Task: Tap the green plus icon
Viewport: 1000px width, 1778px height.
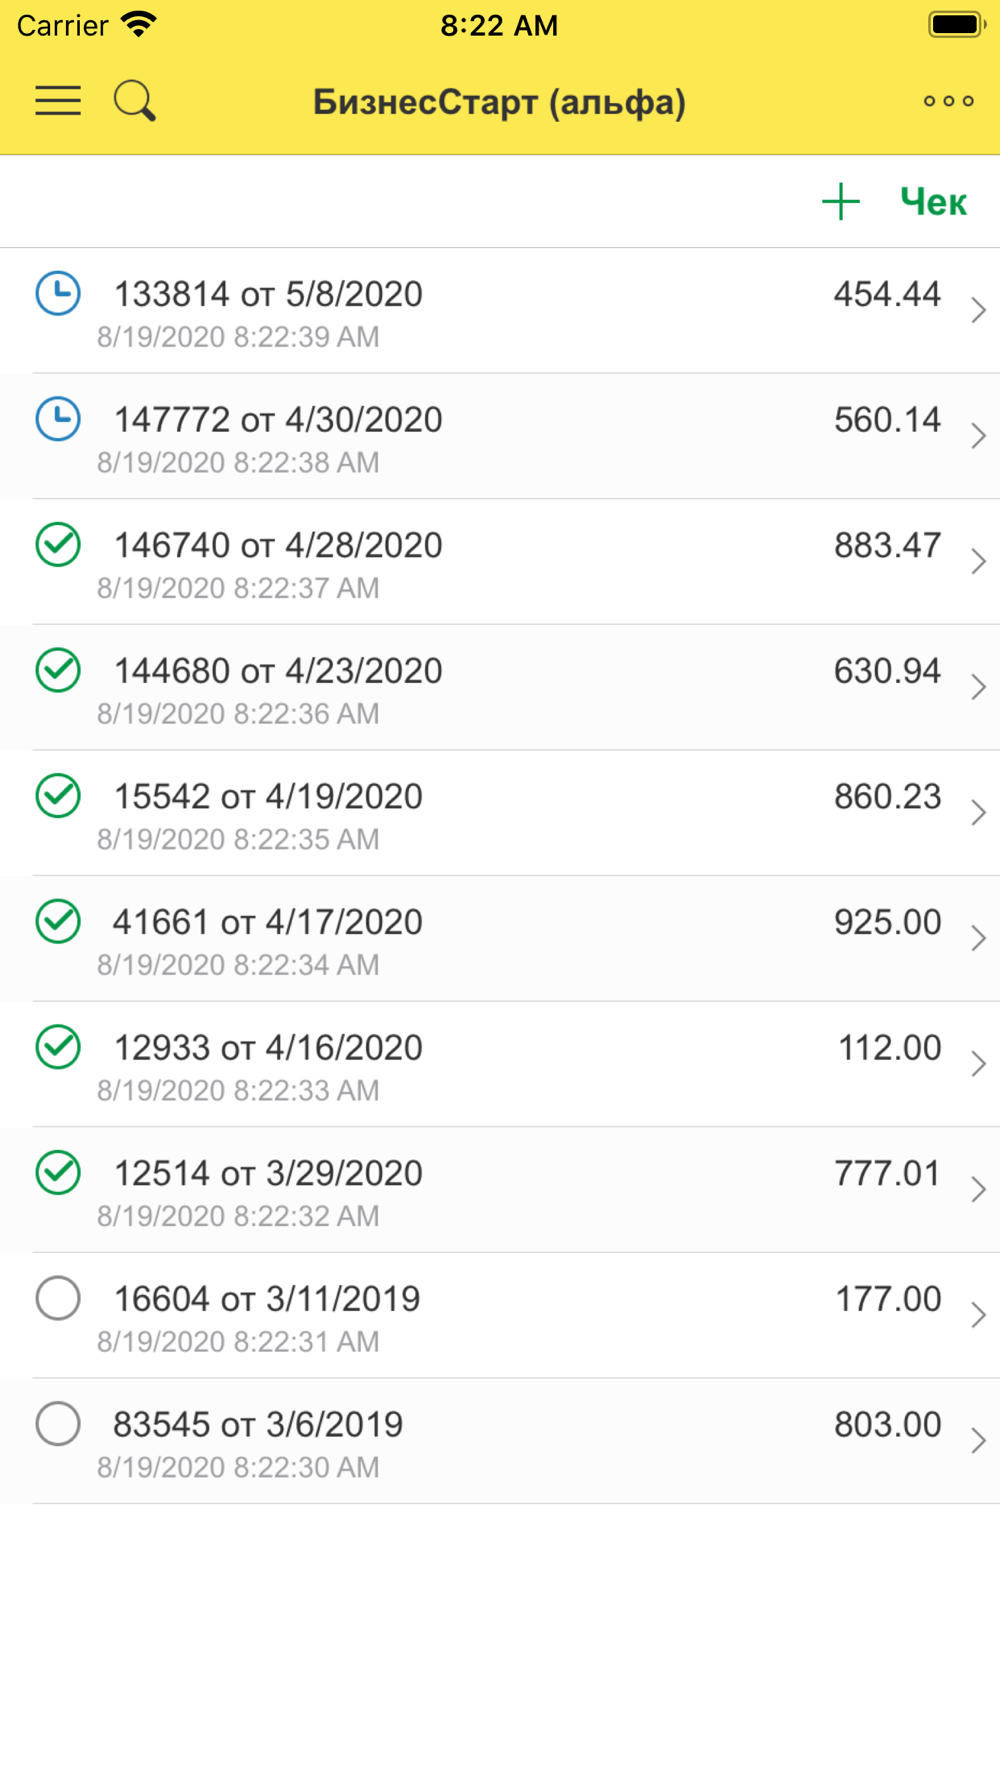Action: pos(841,202)
